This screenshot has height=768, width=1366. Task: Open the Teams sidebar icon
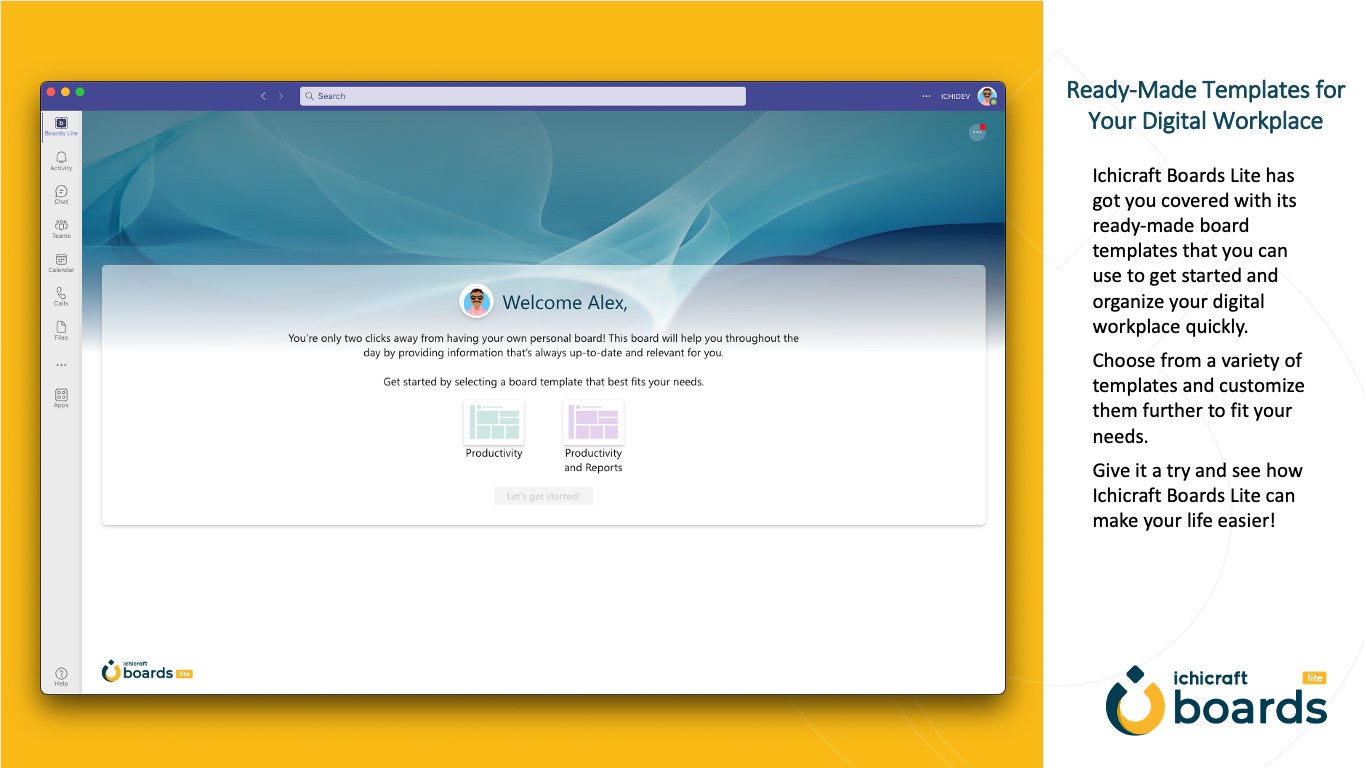[x=61, y=229]
